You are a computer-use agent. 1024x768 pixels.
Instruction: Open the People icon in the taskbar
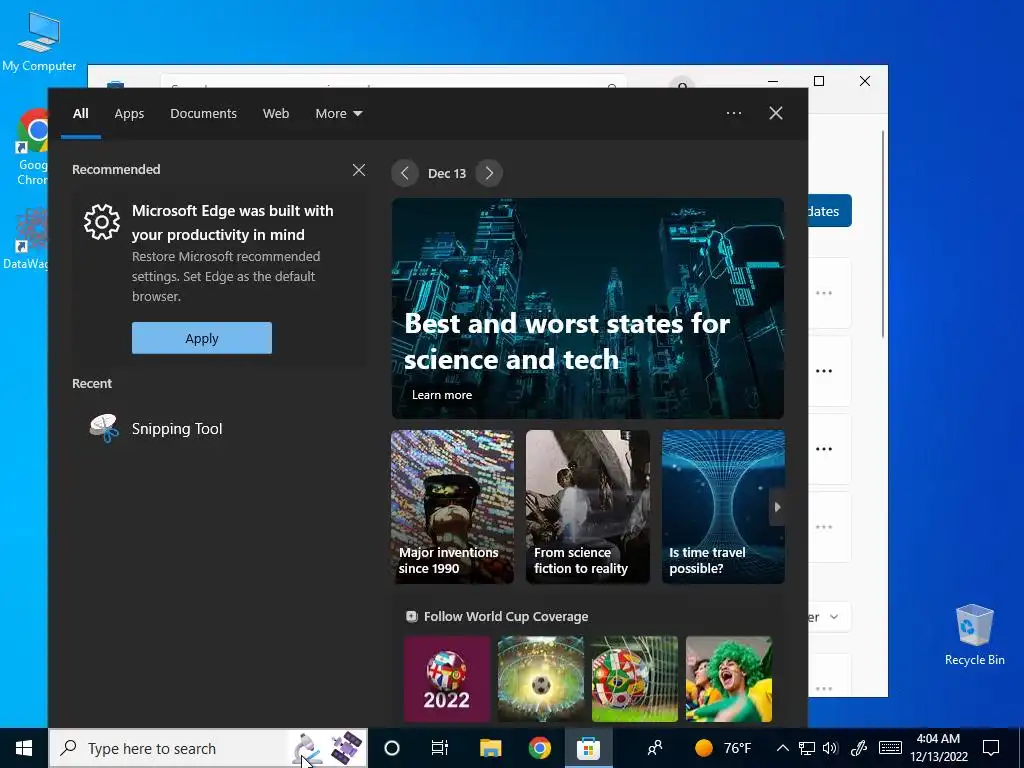tap(654, 748)
